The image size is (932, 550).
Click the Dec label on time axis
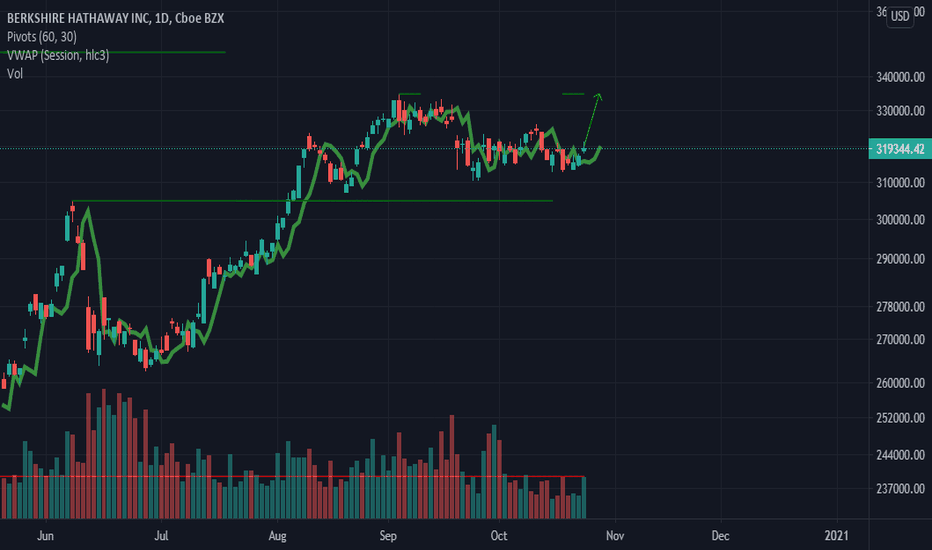pos(720,536)
